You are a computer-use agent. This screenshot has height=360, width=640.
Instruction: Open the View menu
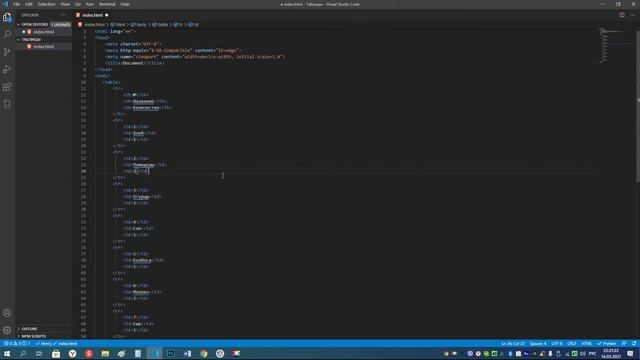pyautogui.click(x=65, y=4)
